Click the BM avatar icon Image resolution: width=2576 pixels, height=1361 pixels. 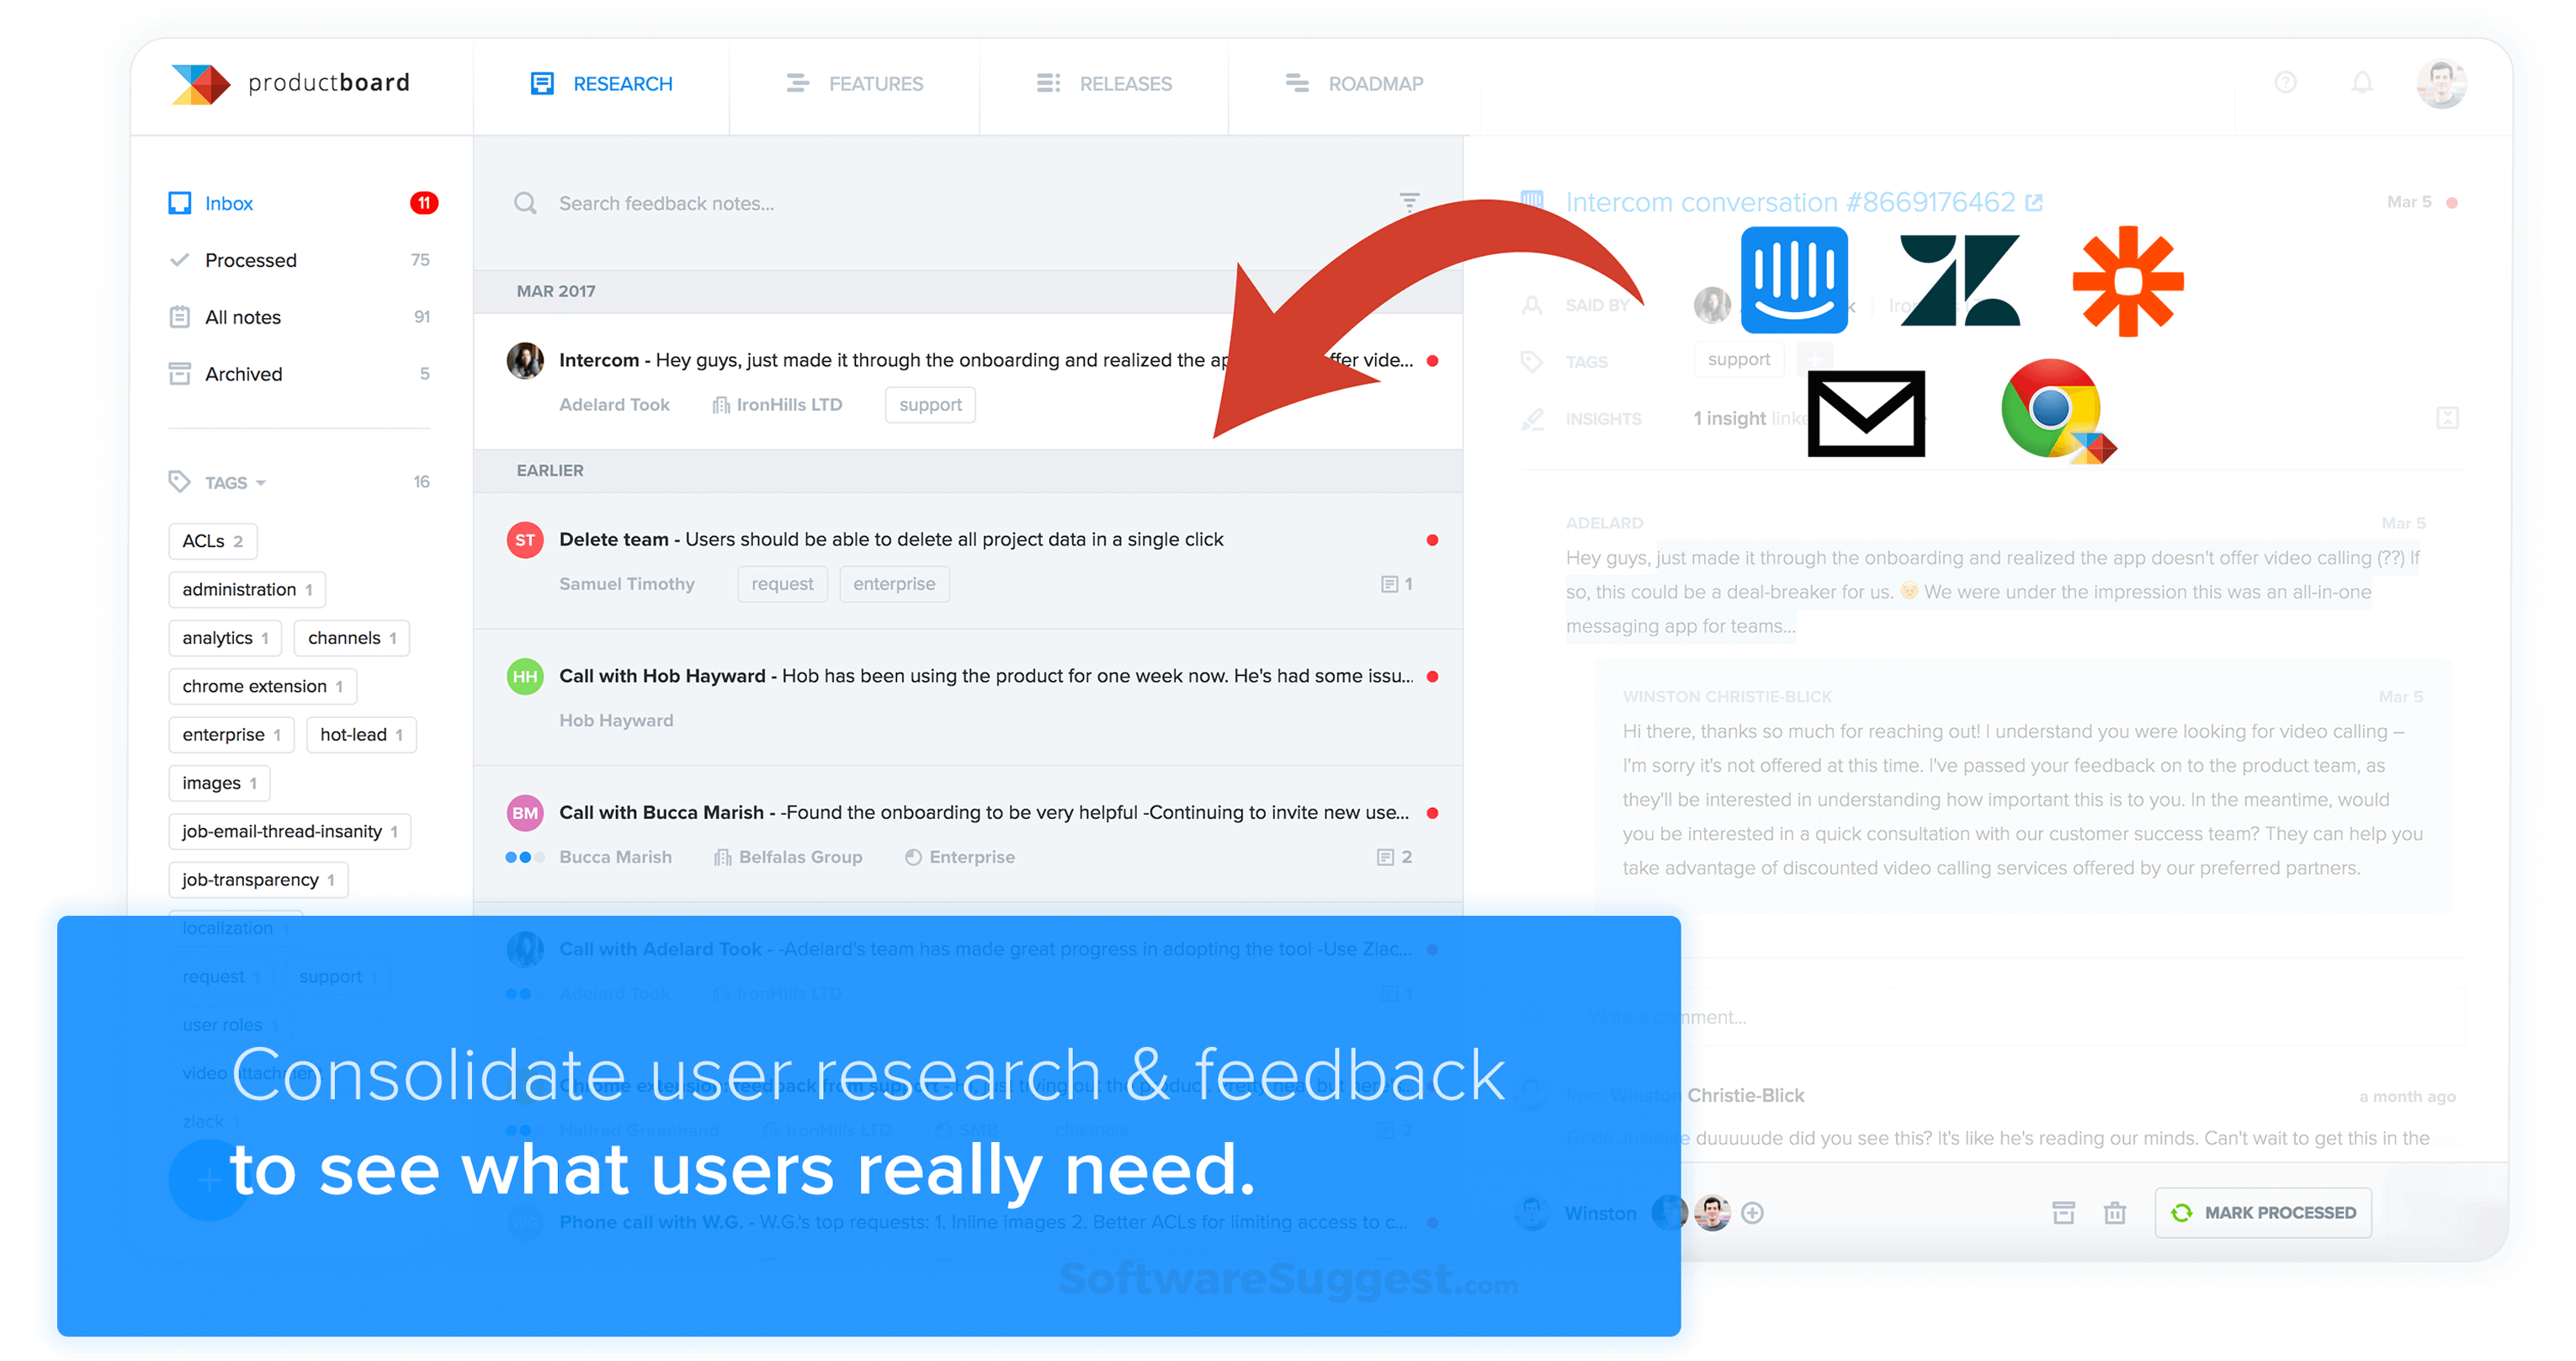525,814
